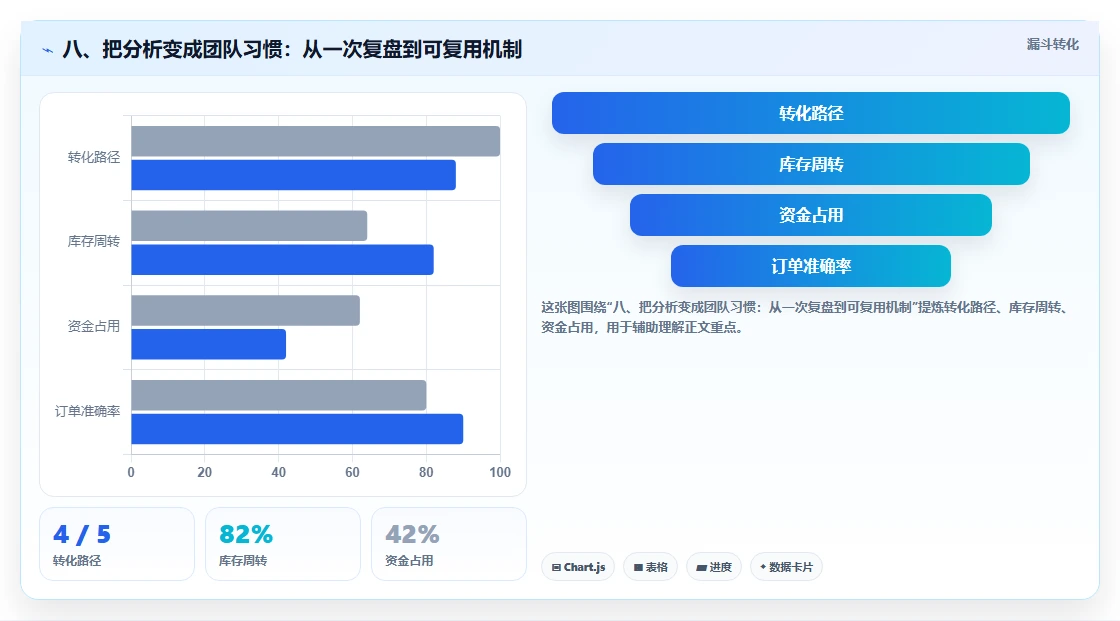Click the gray bar for 转化路径
Image resolution: width=1120 pixels, height=621 pixels.
(x=316, y=141)
